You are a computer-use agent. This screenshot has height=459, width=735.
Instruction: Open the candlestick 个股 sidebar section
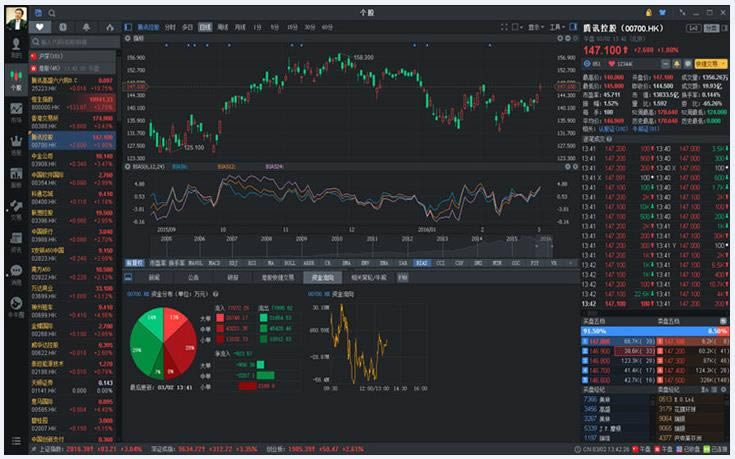pyautogui.click(x=16, y=80)
